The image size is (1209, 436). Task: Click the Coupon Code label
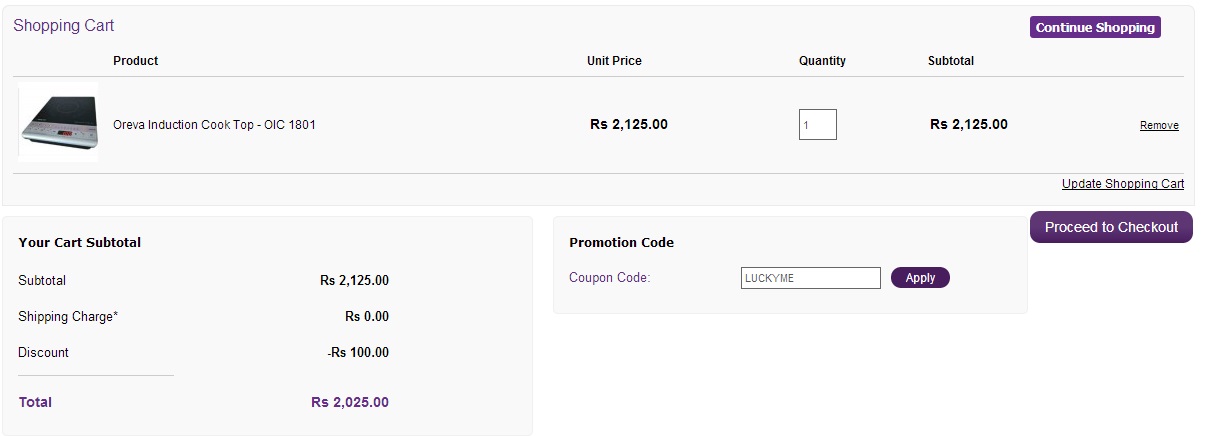coord(609,278)
